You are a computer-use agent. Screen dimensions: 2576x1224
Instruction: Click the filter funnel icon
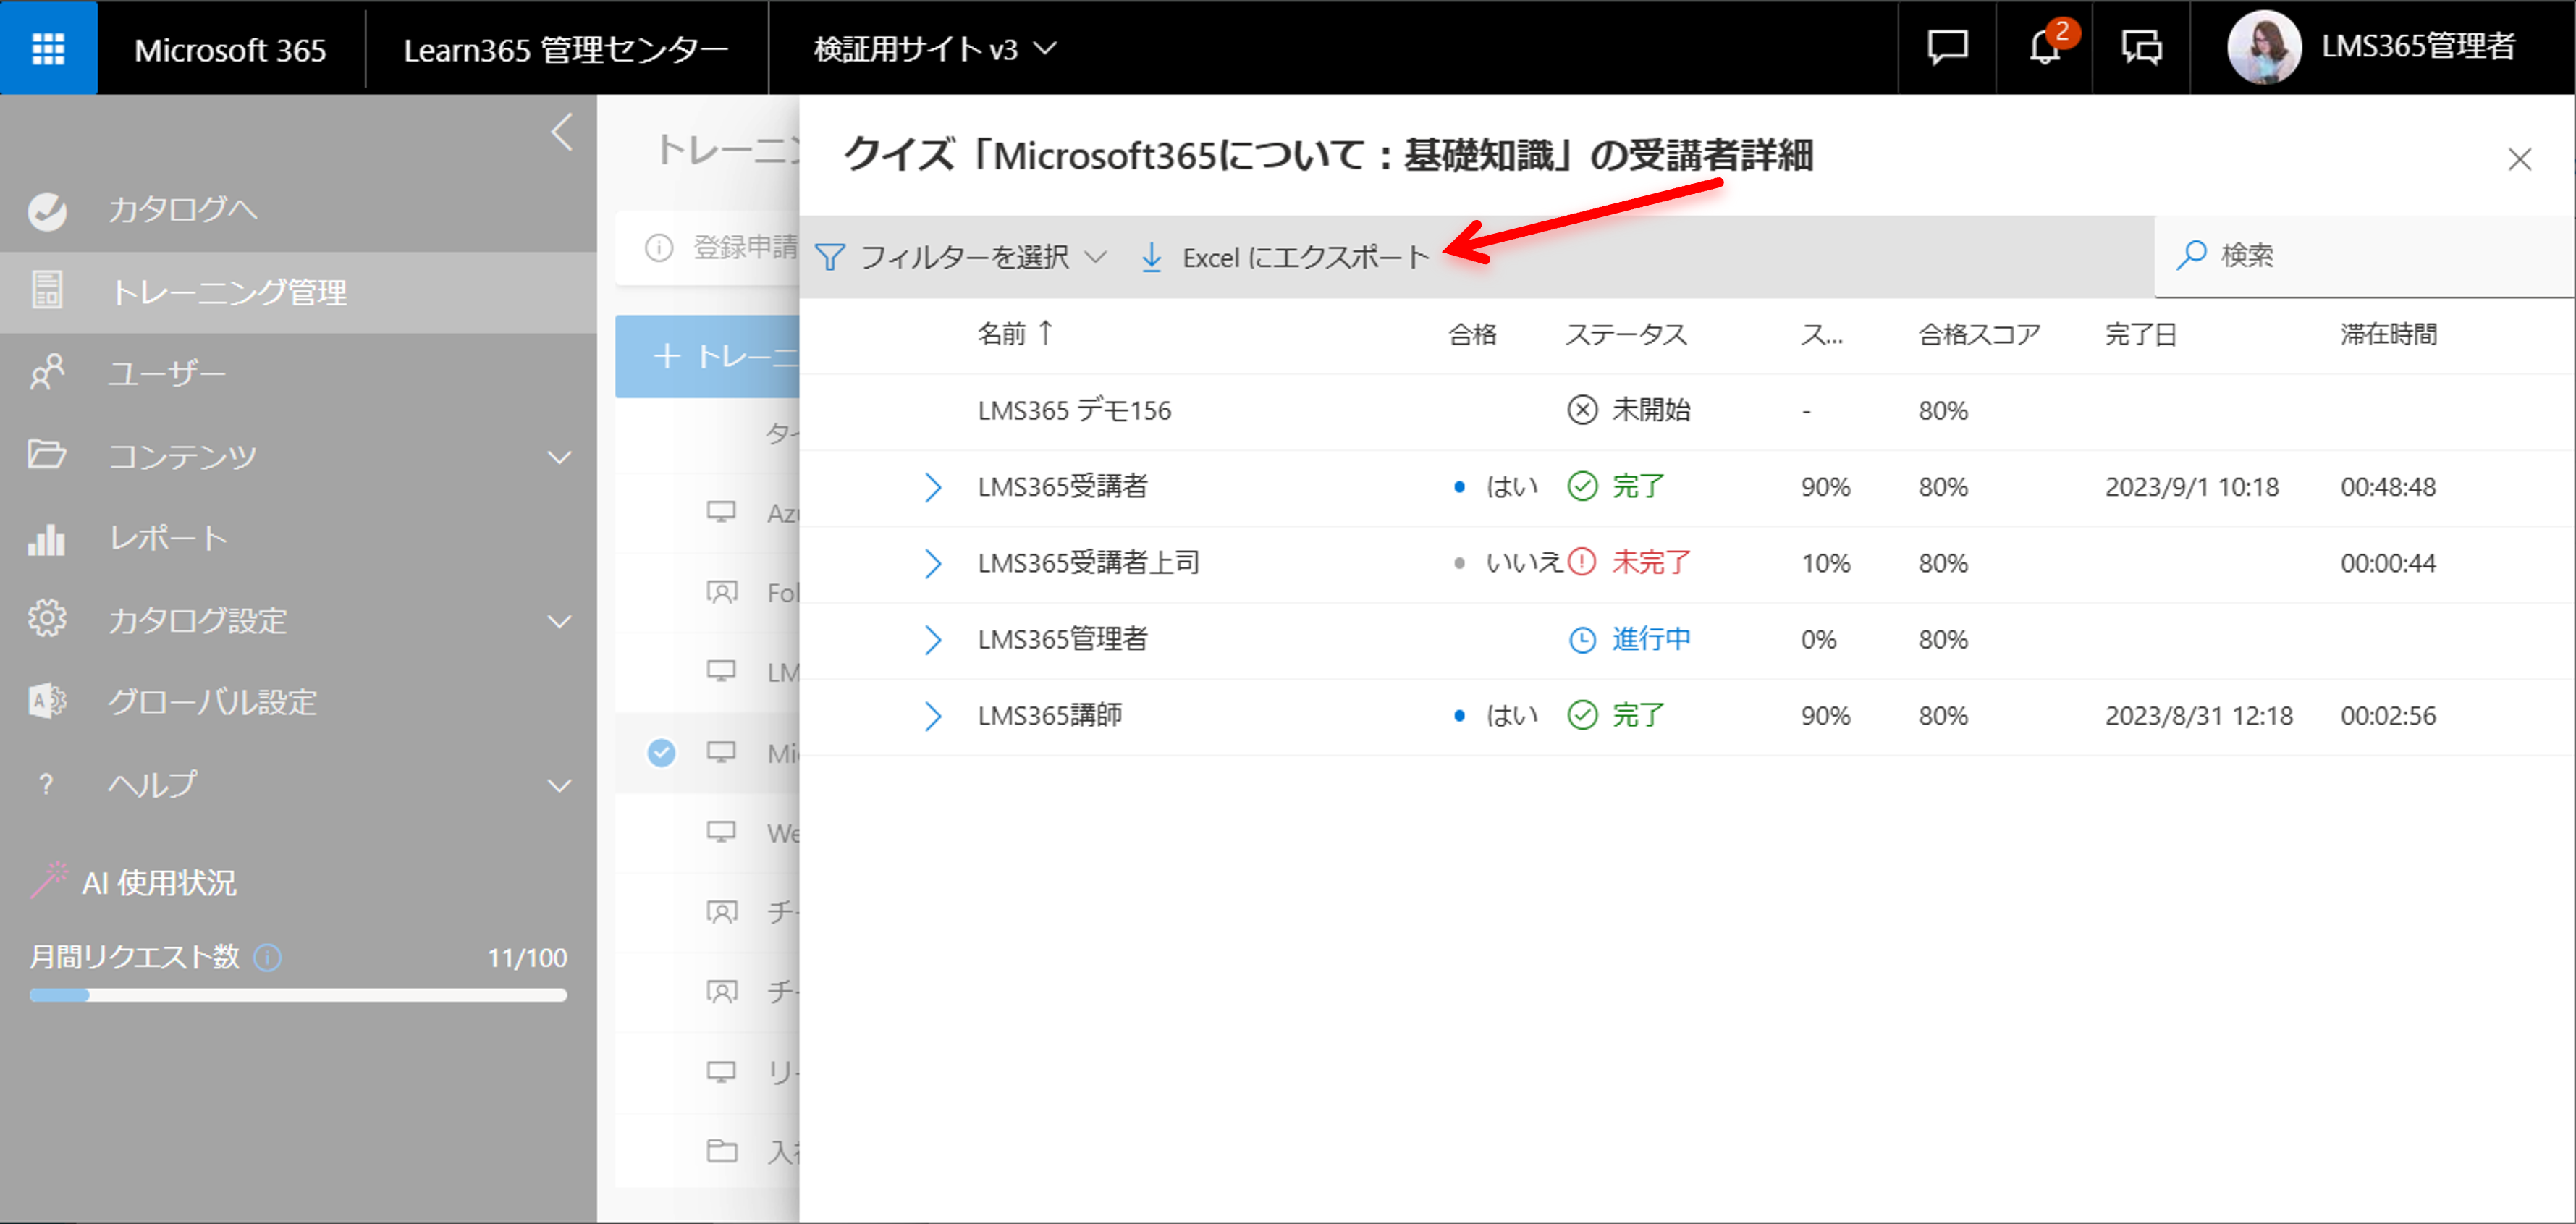pos(829,257)
